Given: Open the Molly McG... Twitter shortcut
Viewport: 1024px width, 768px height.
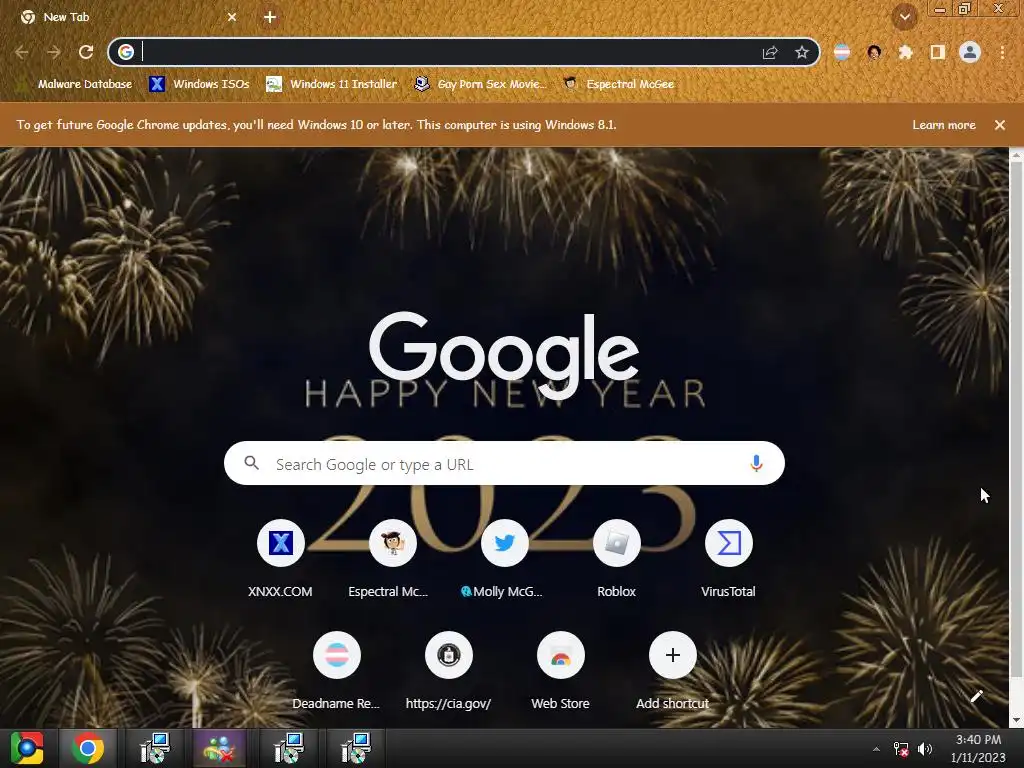Looking at the screenshot, I should [x=504, y=559].
